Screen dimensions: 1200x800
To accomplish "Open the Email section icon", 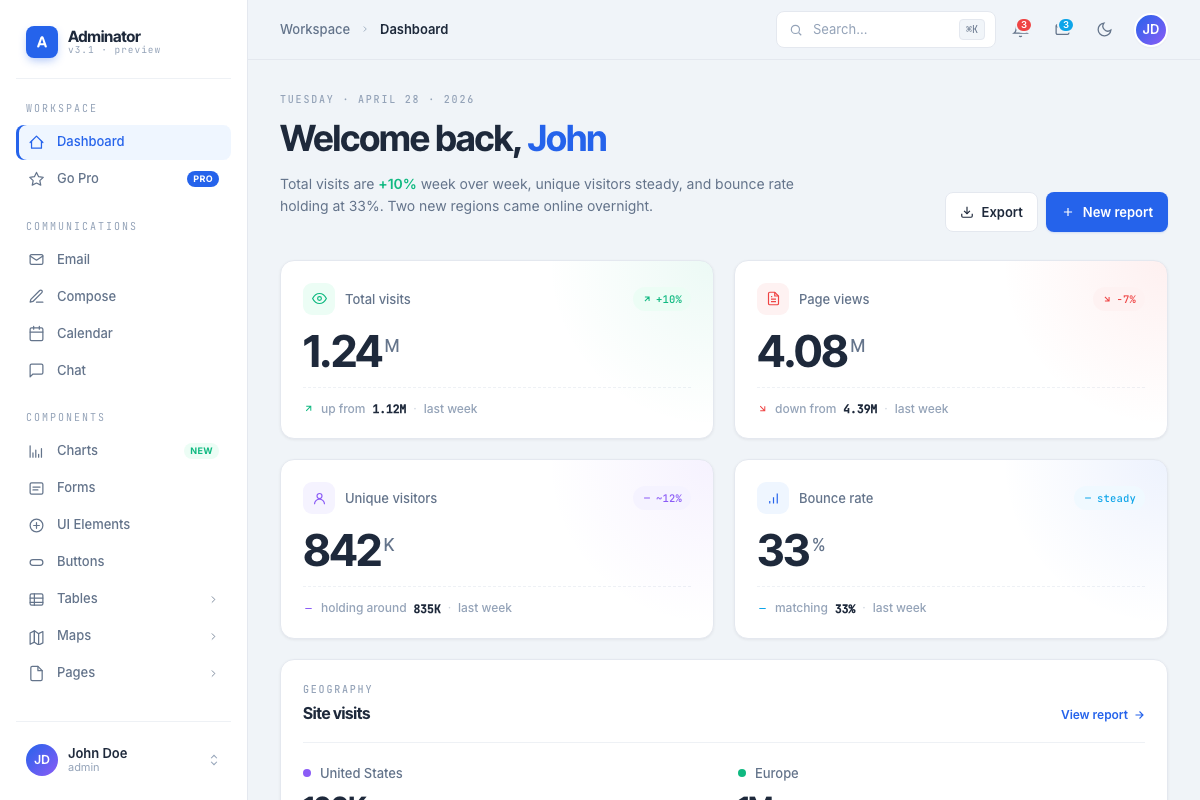I will 36,259.
